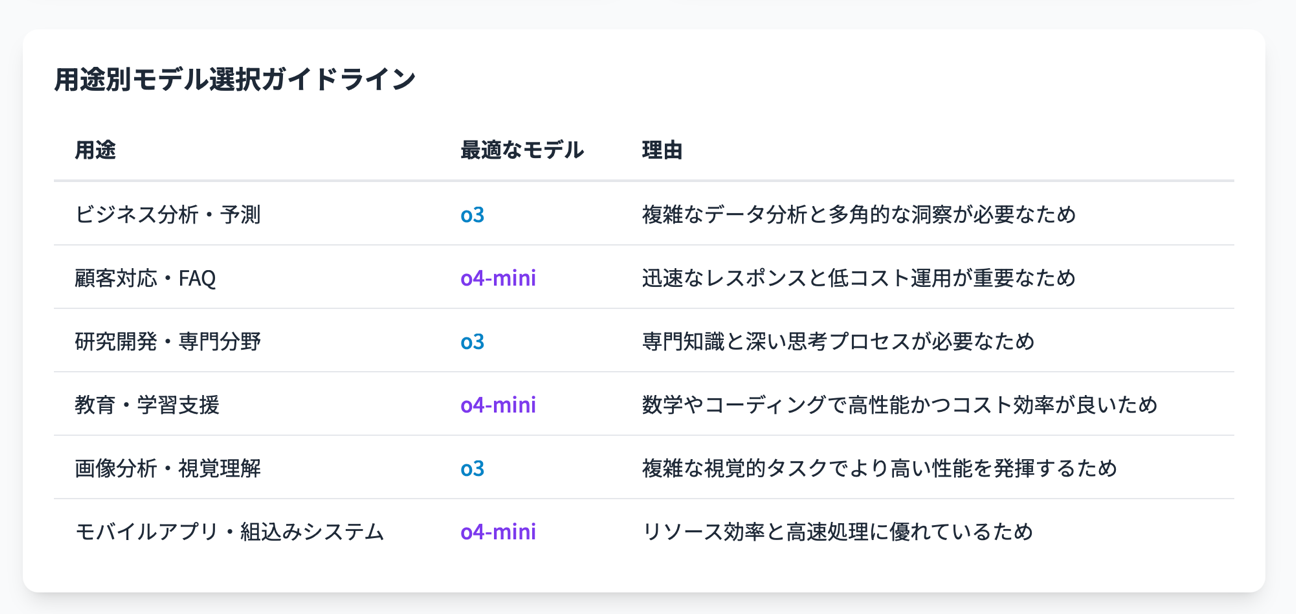Click o3 link in 研究開発・専門分野 row
Screen dimensions: 1296x614
click(472, 341)
